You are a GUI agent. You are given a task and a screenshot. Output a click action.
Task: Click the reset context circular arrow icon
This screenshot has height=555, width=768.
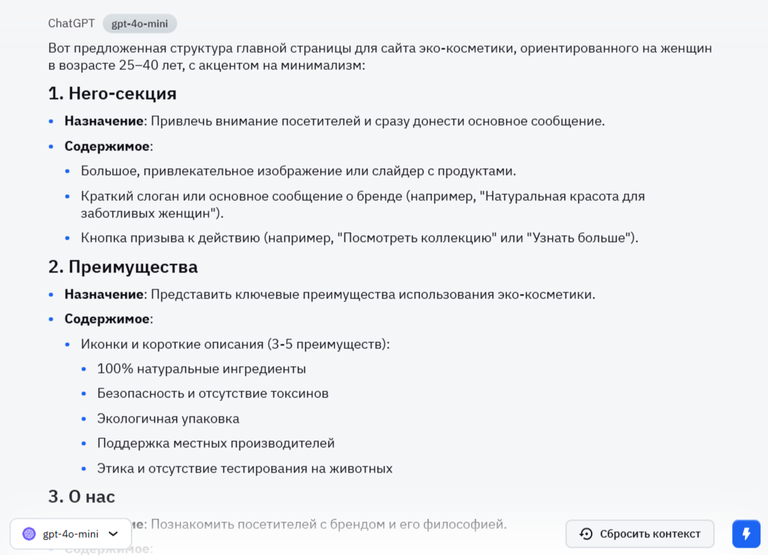(x=586, y=533)
